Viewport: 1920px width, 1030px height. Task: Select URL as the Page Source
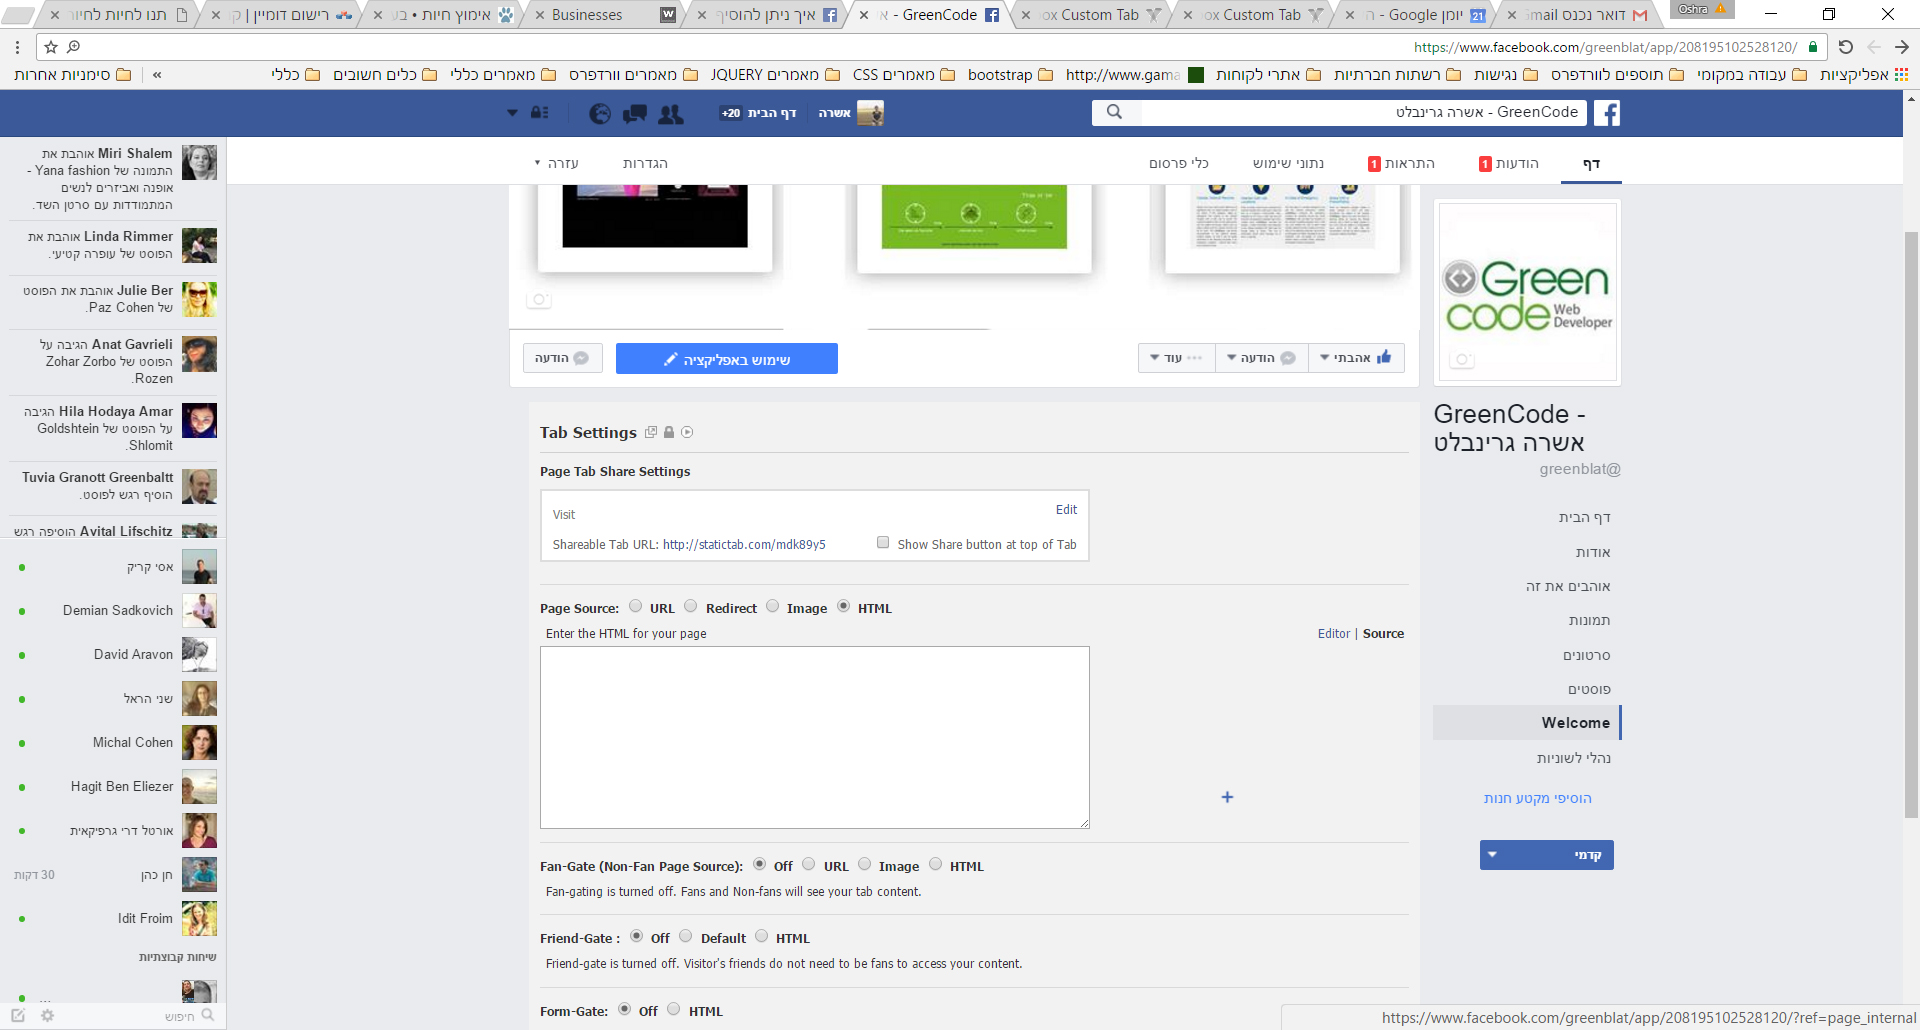tap(635, 606)
